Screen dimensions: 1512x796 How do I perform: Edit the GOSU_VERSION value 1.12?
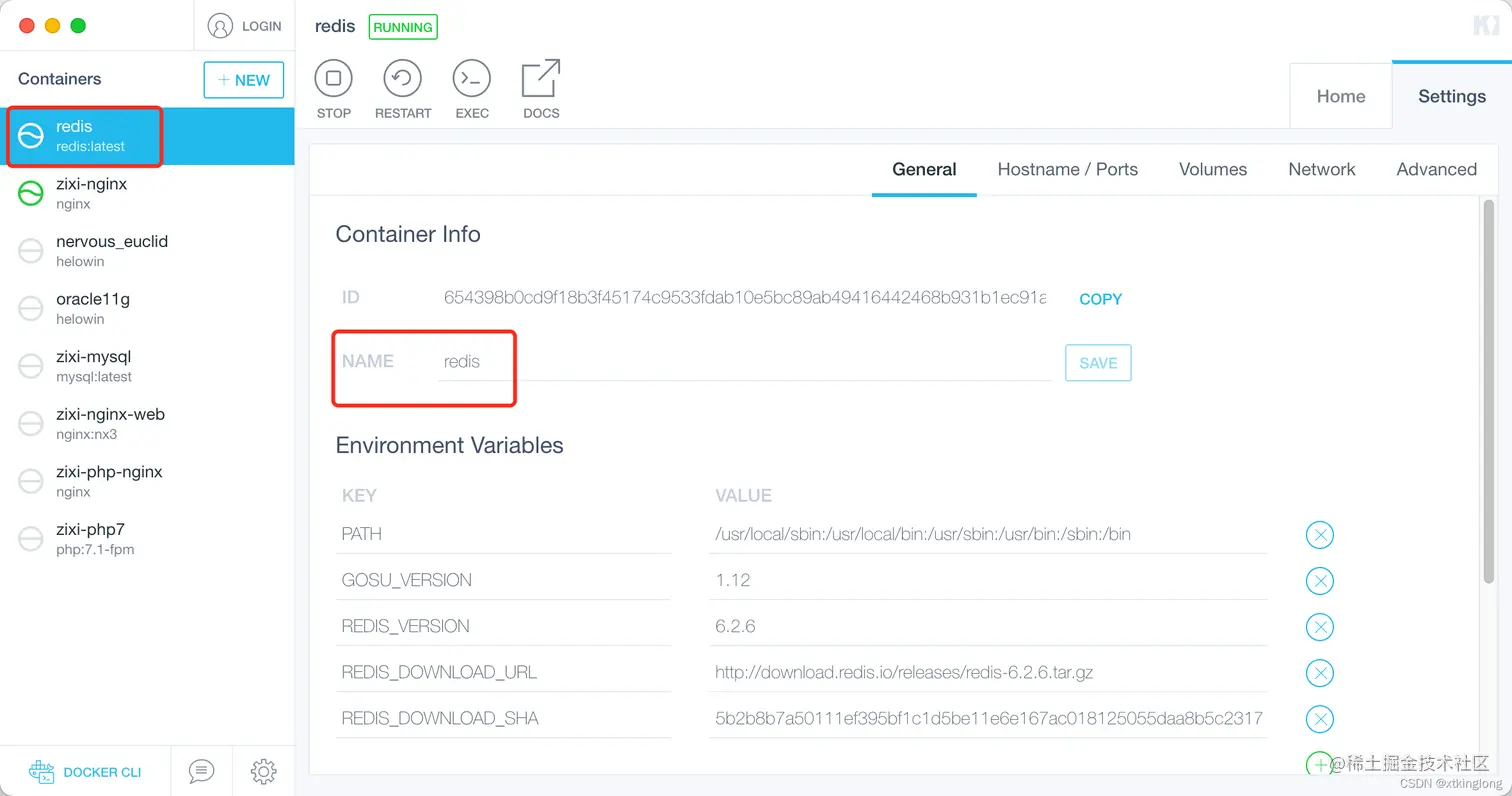tap(988, 580)
